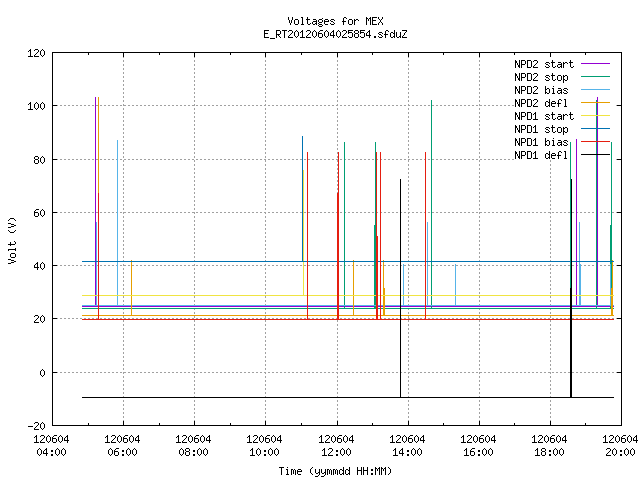Click the 100 y-axis tick label
This screenshot has height=480, width=640.
36,106
